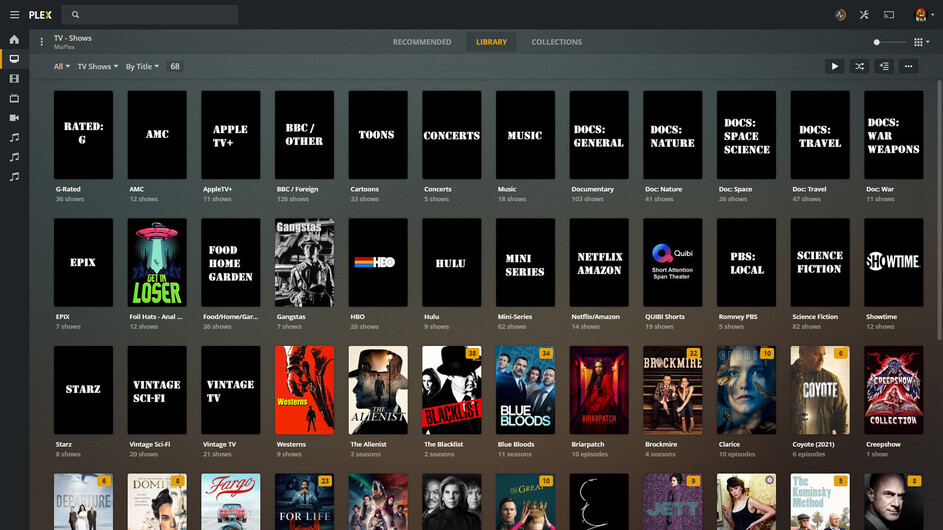Open the Apple TV+ collection poster
943x530 pixels.
pyautogui.click(x=230, y=135)
